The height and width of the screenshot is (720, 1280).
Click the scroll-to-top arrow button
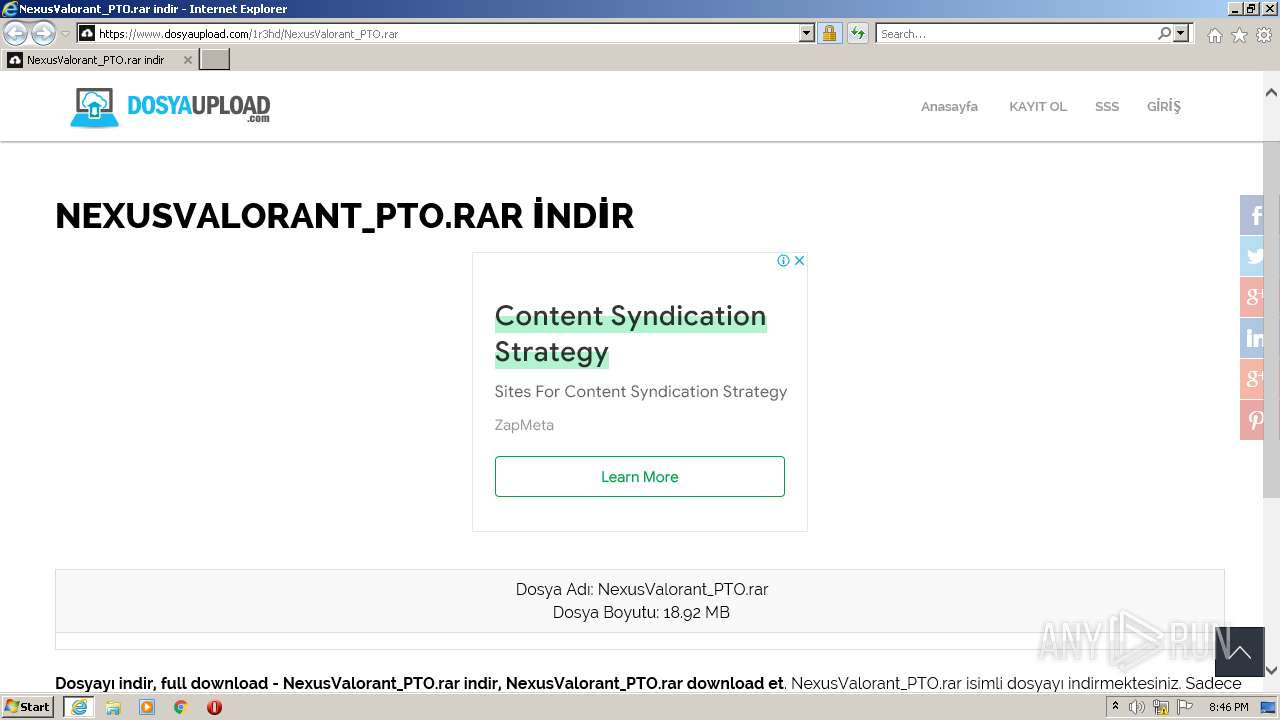[x=1239, y=652]
